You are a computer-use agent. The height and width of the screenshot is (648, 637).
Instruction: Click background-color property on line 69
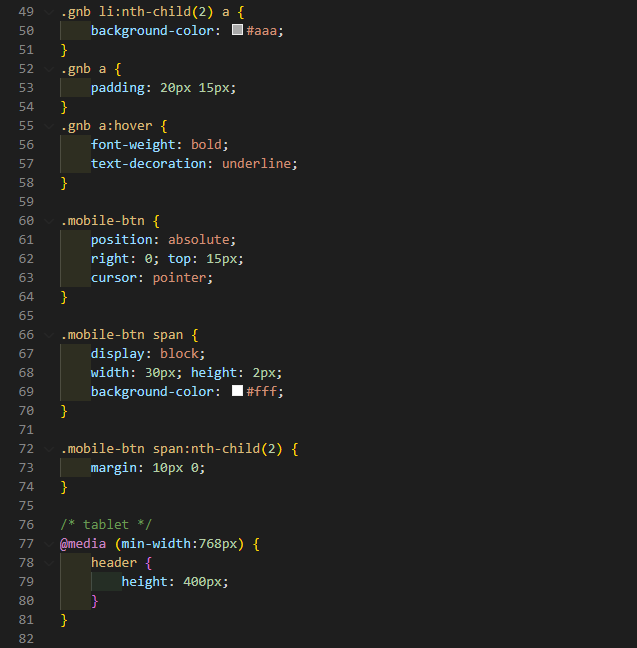(153, 392)
